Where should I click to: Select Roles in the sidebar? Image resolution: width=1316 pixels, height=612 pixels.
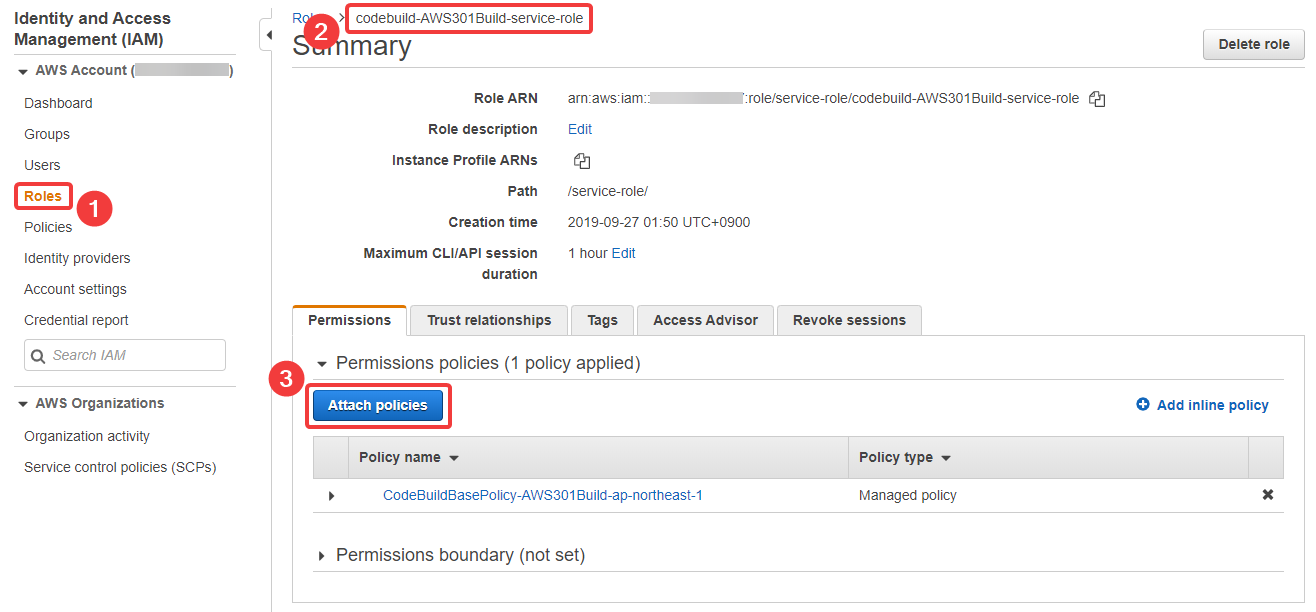point(43,196)
